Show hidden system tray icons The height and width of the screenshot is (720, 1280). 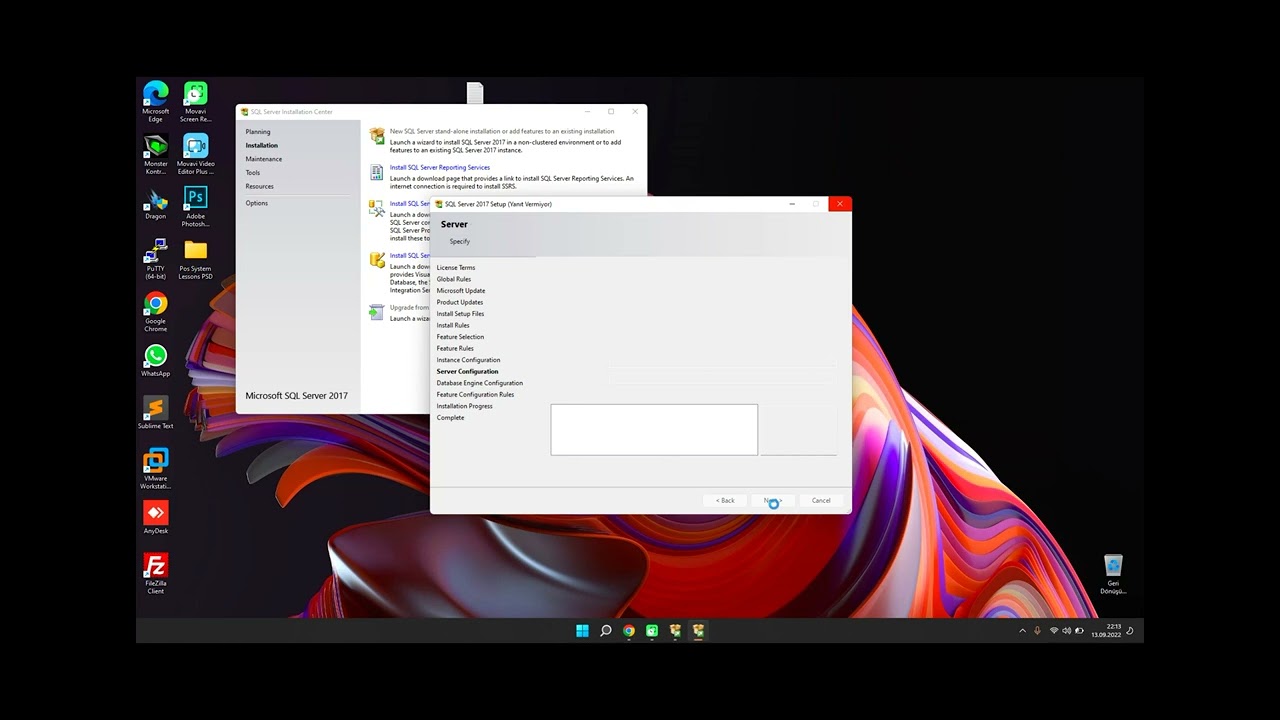pyautogui.click(x=1022, y=631)
